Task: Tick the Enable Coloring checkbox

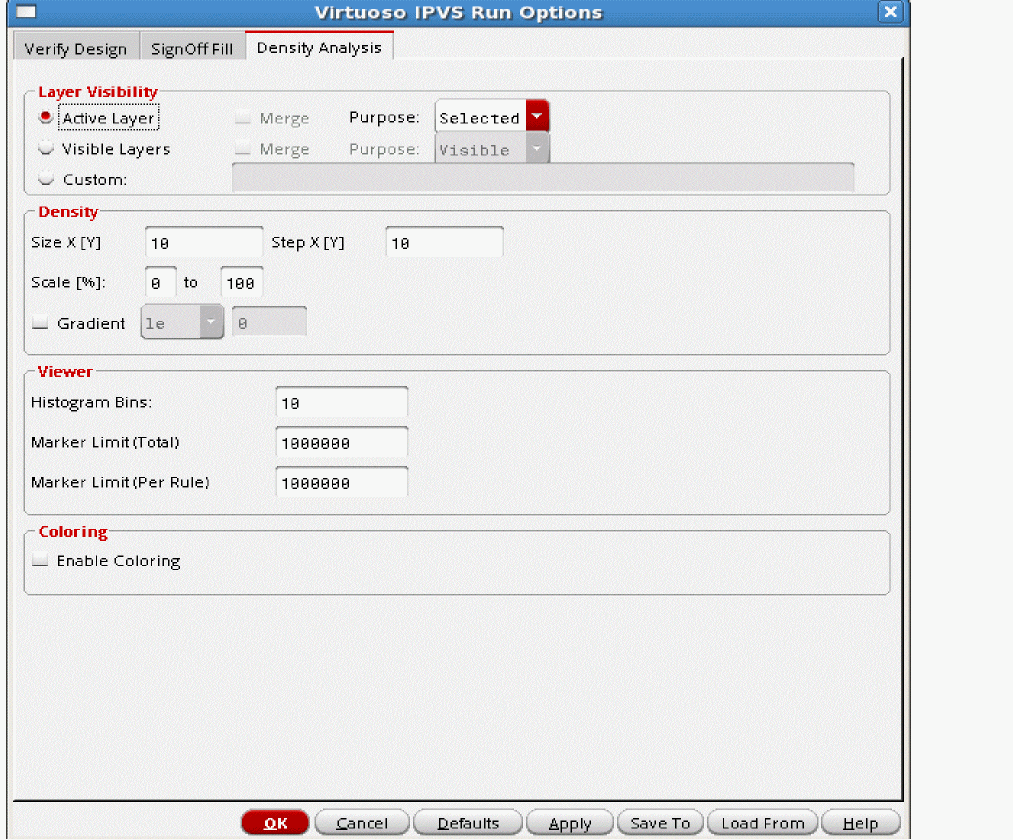Action: tap(41, 561)
